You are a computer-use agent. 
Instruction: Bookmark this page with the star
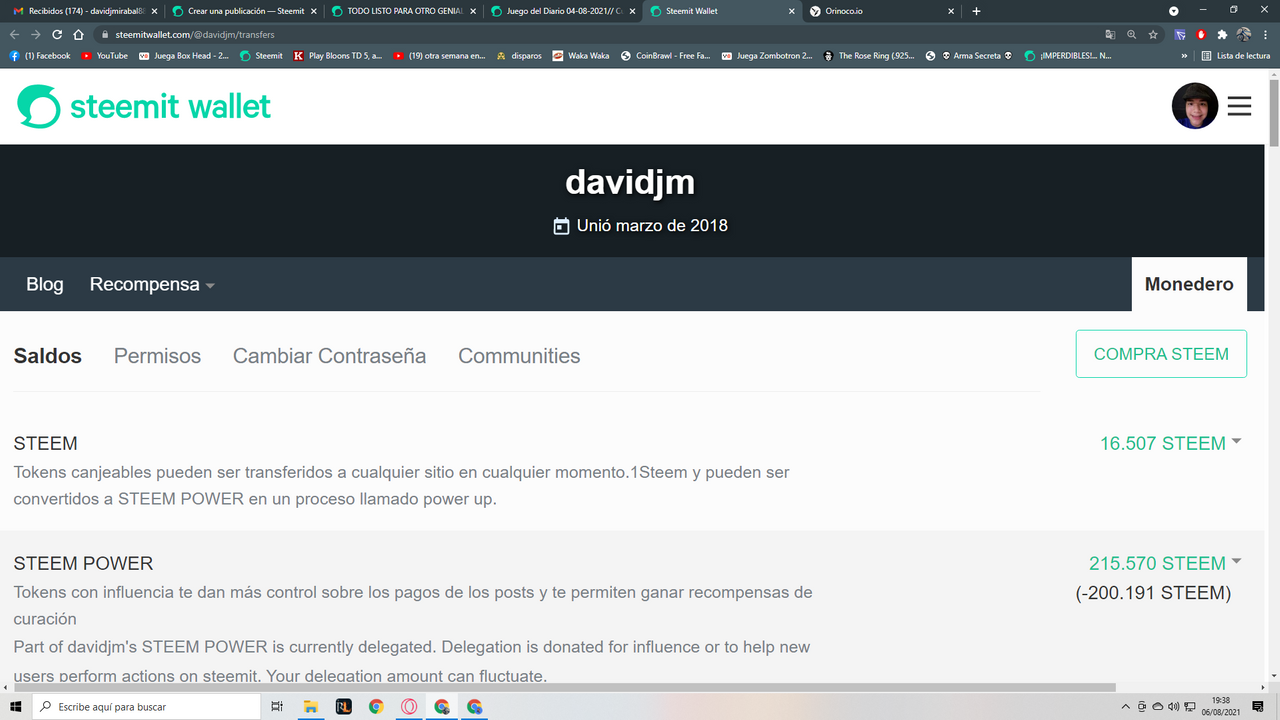coord(1153,34)
